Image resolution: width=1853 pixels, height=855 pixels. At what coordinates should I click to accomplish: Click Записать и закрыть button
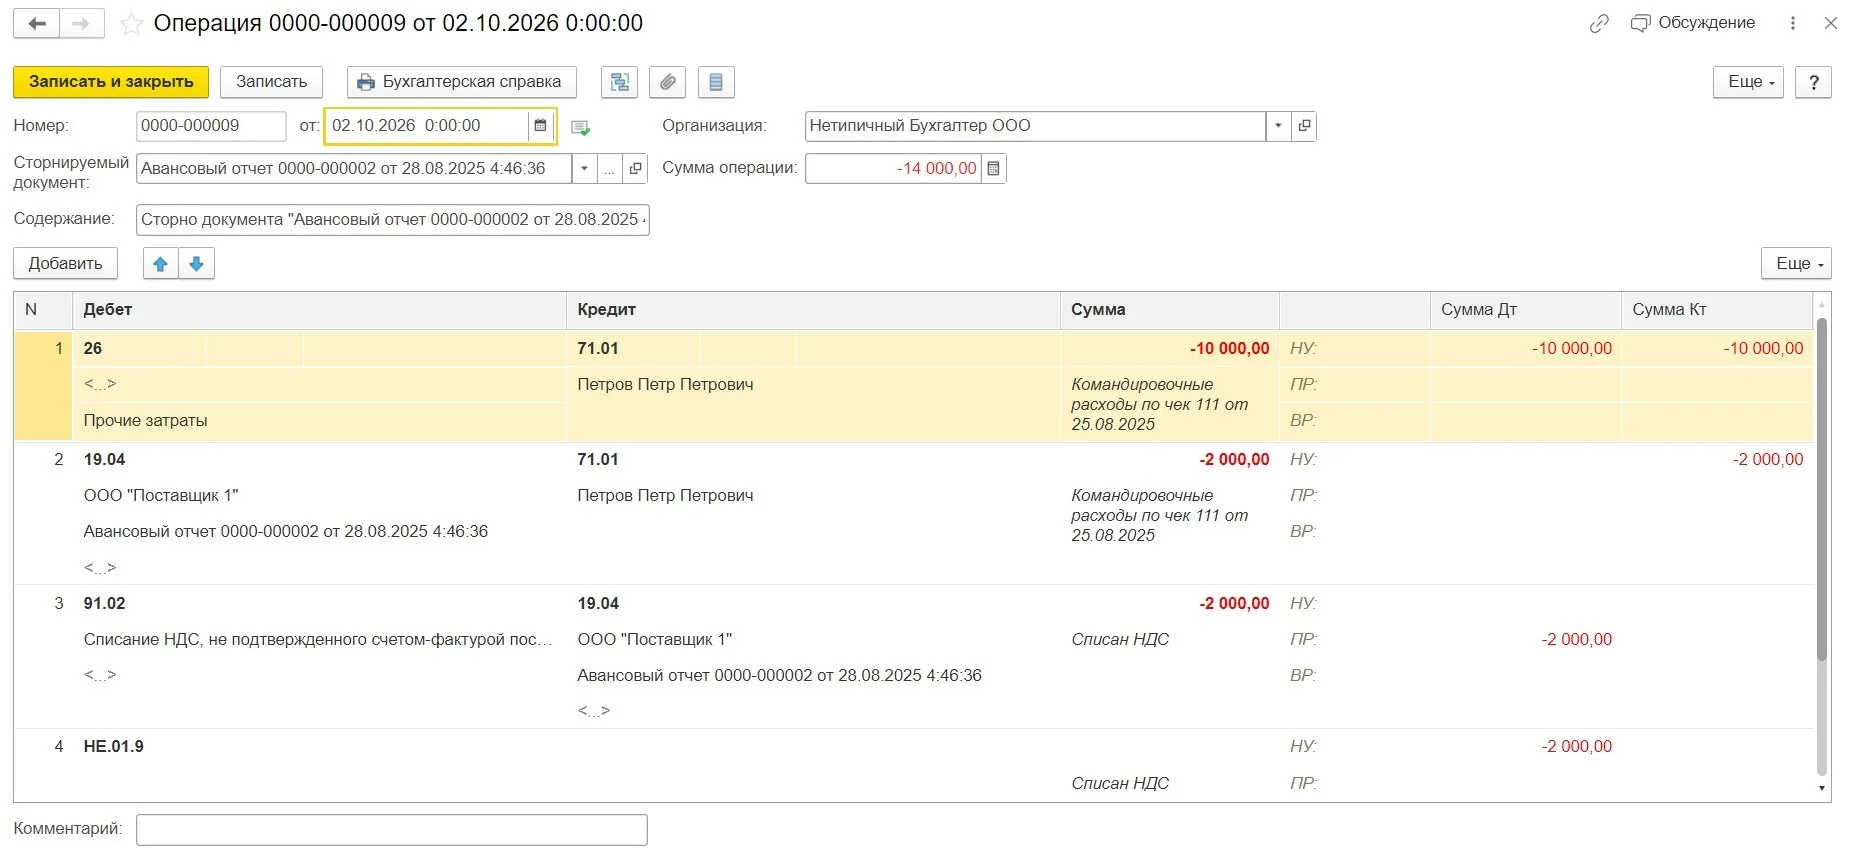pos(111,82)
